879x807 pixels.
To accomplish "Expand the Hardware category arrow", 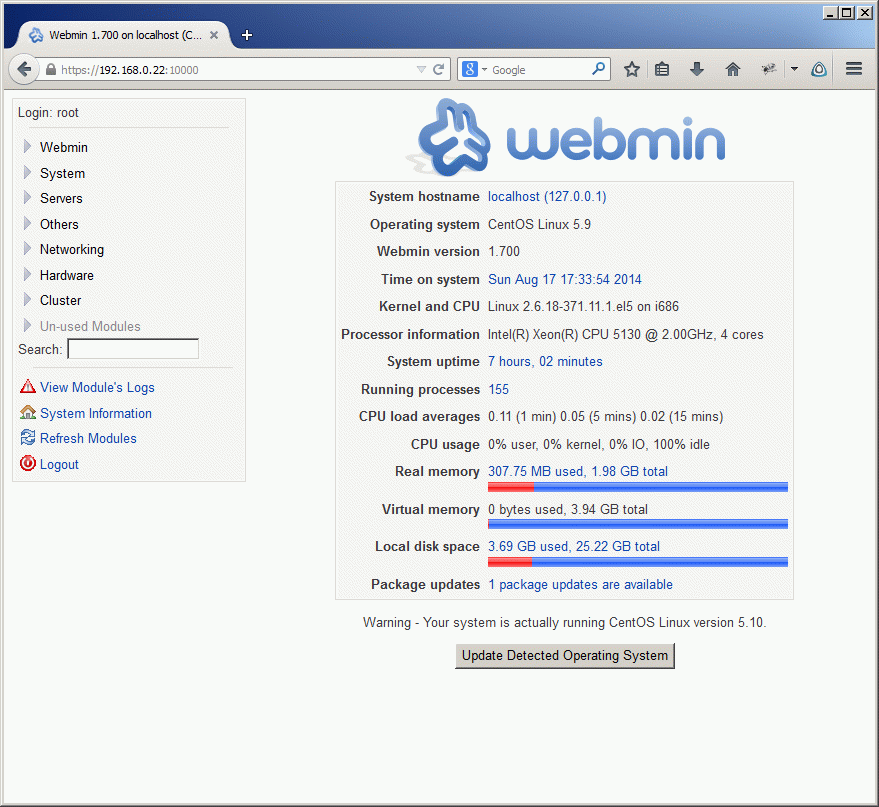I will tap(27, 274).
